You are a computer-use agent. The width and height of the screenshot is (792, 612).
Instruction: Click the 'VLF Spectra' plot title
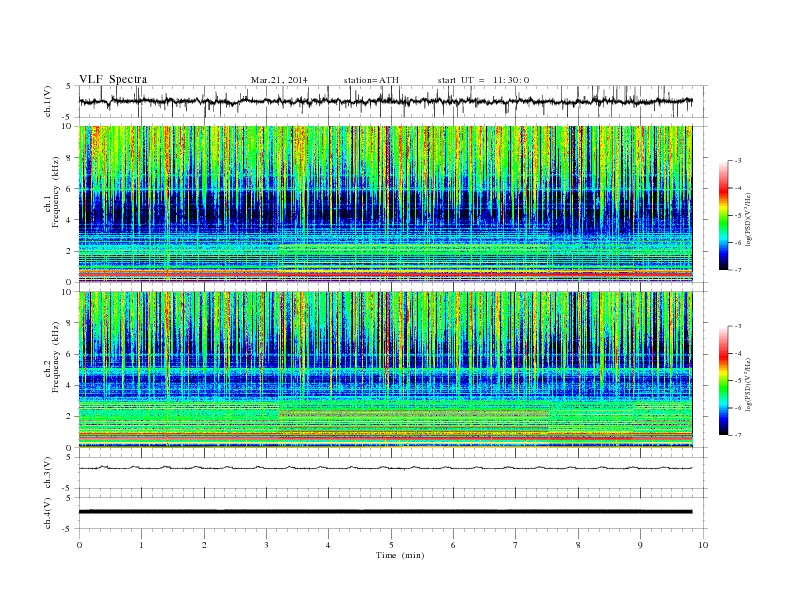[113, 79]
